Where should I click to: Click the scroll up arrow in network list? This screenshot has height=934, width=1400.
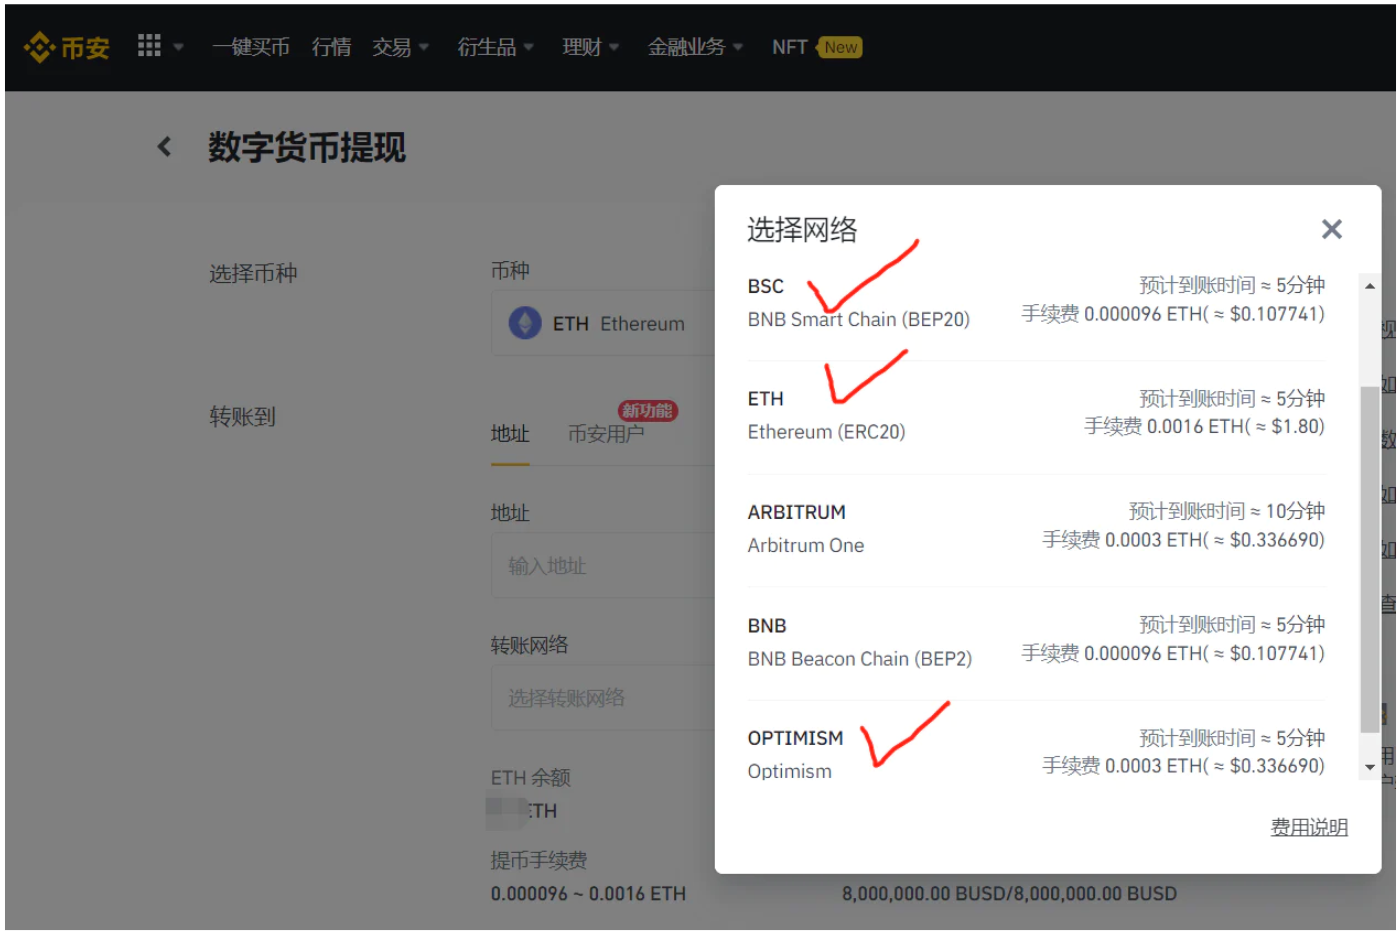click(1369, 286)
